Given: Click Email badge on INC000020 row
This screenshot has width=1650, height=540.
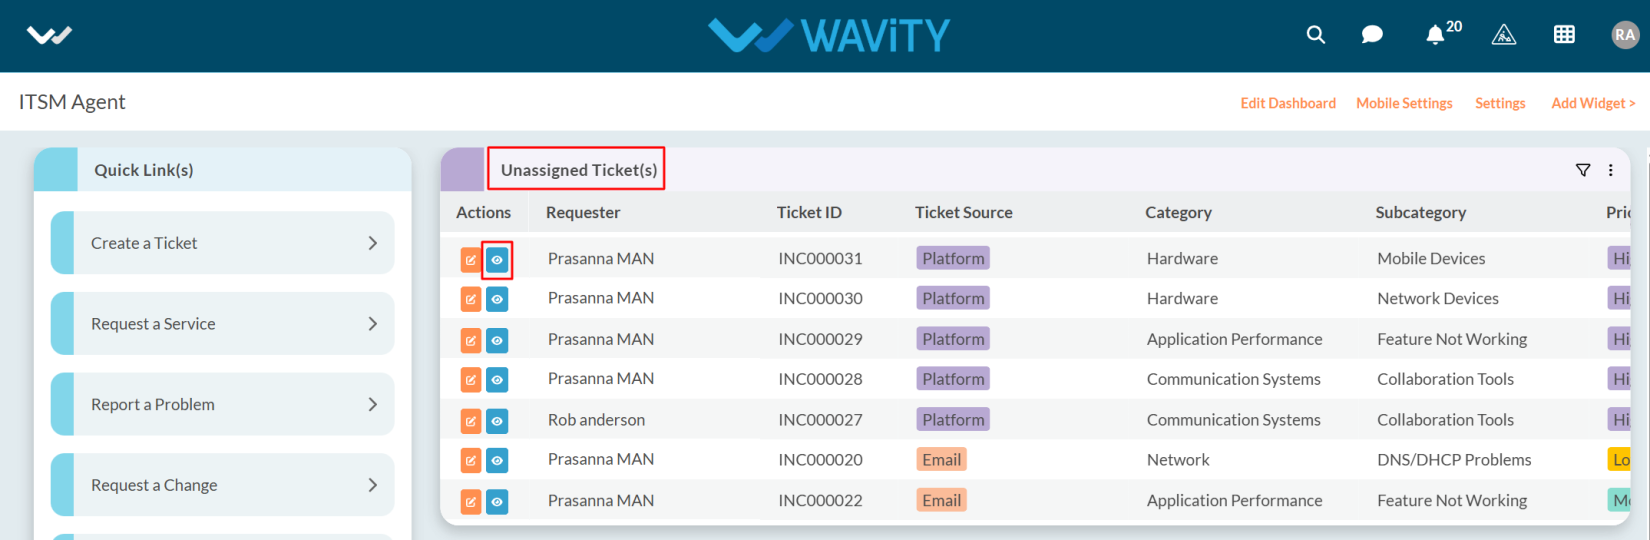Looking at the screenshot, I should point(941,460).
